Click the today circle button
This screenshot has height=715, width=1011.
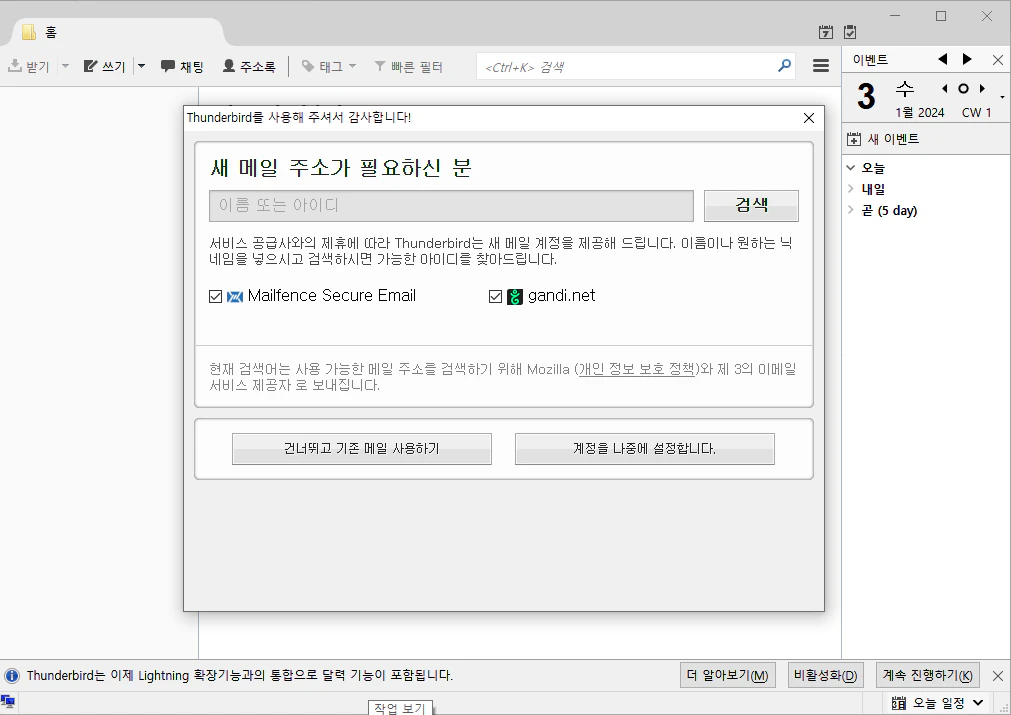click(963, 88)
